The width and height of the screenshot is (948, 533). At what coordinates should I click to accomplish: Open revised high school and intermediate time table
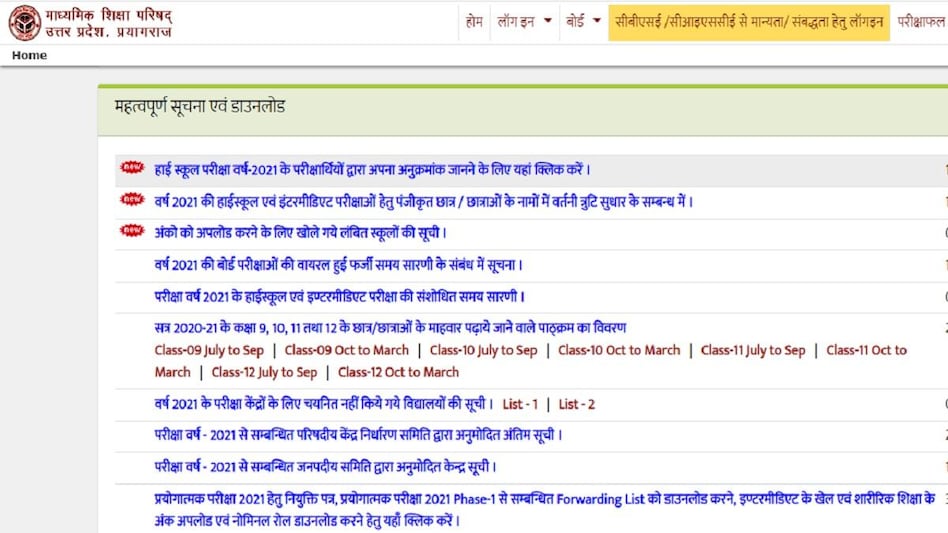coord(339,297)
